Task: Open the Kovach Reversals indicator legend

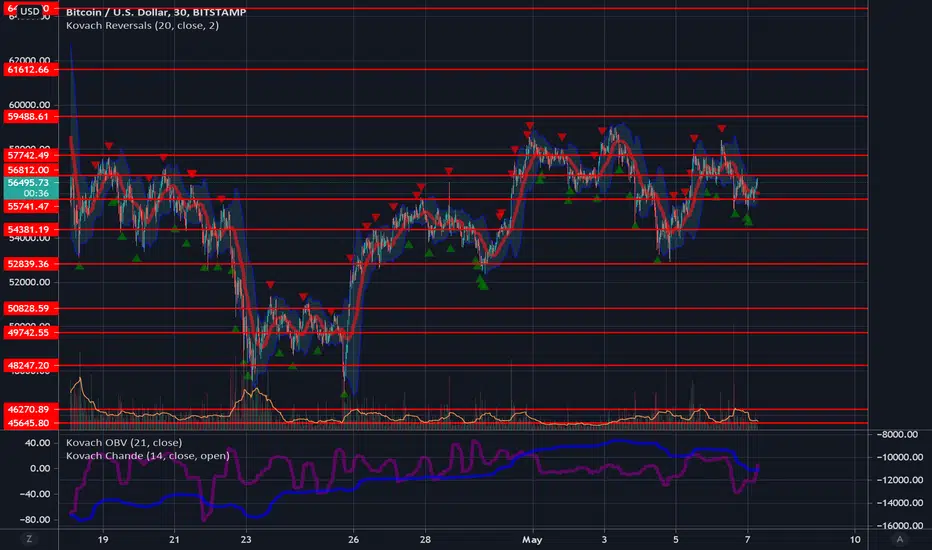Action: (x=143, y=26)
